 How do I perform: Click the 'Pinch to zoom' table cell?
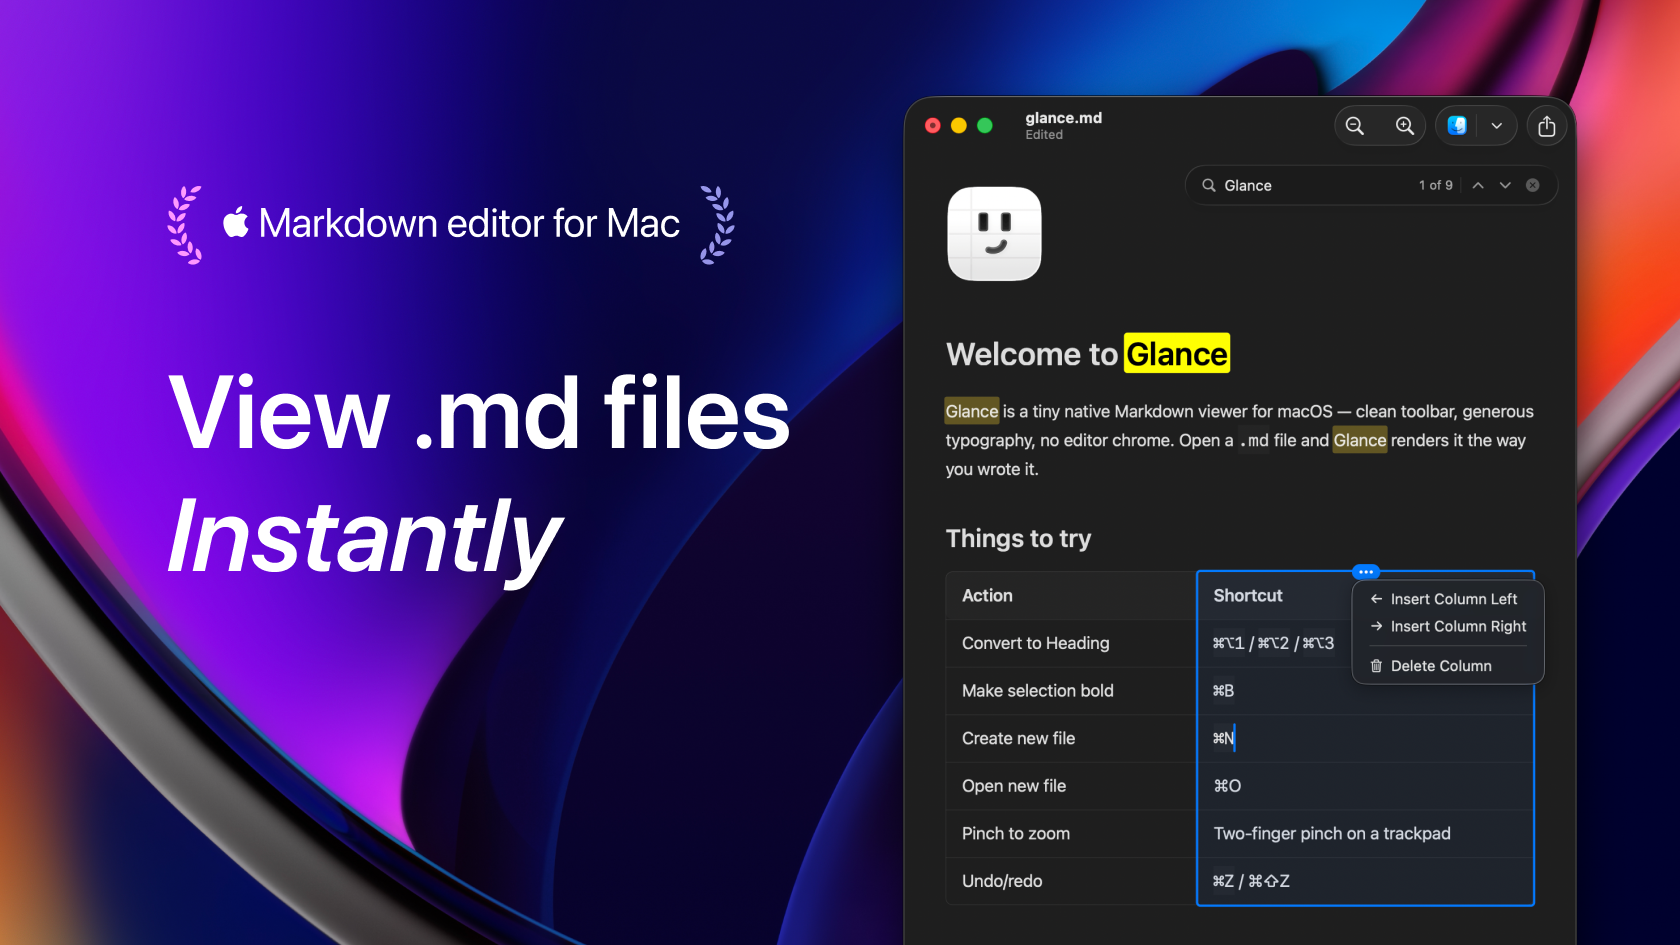coord(1071,833)
